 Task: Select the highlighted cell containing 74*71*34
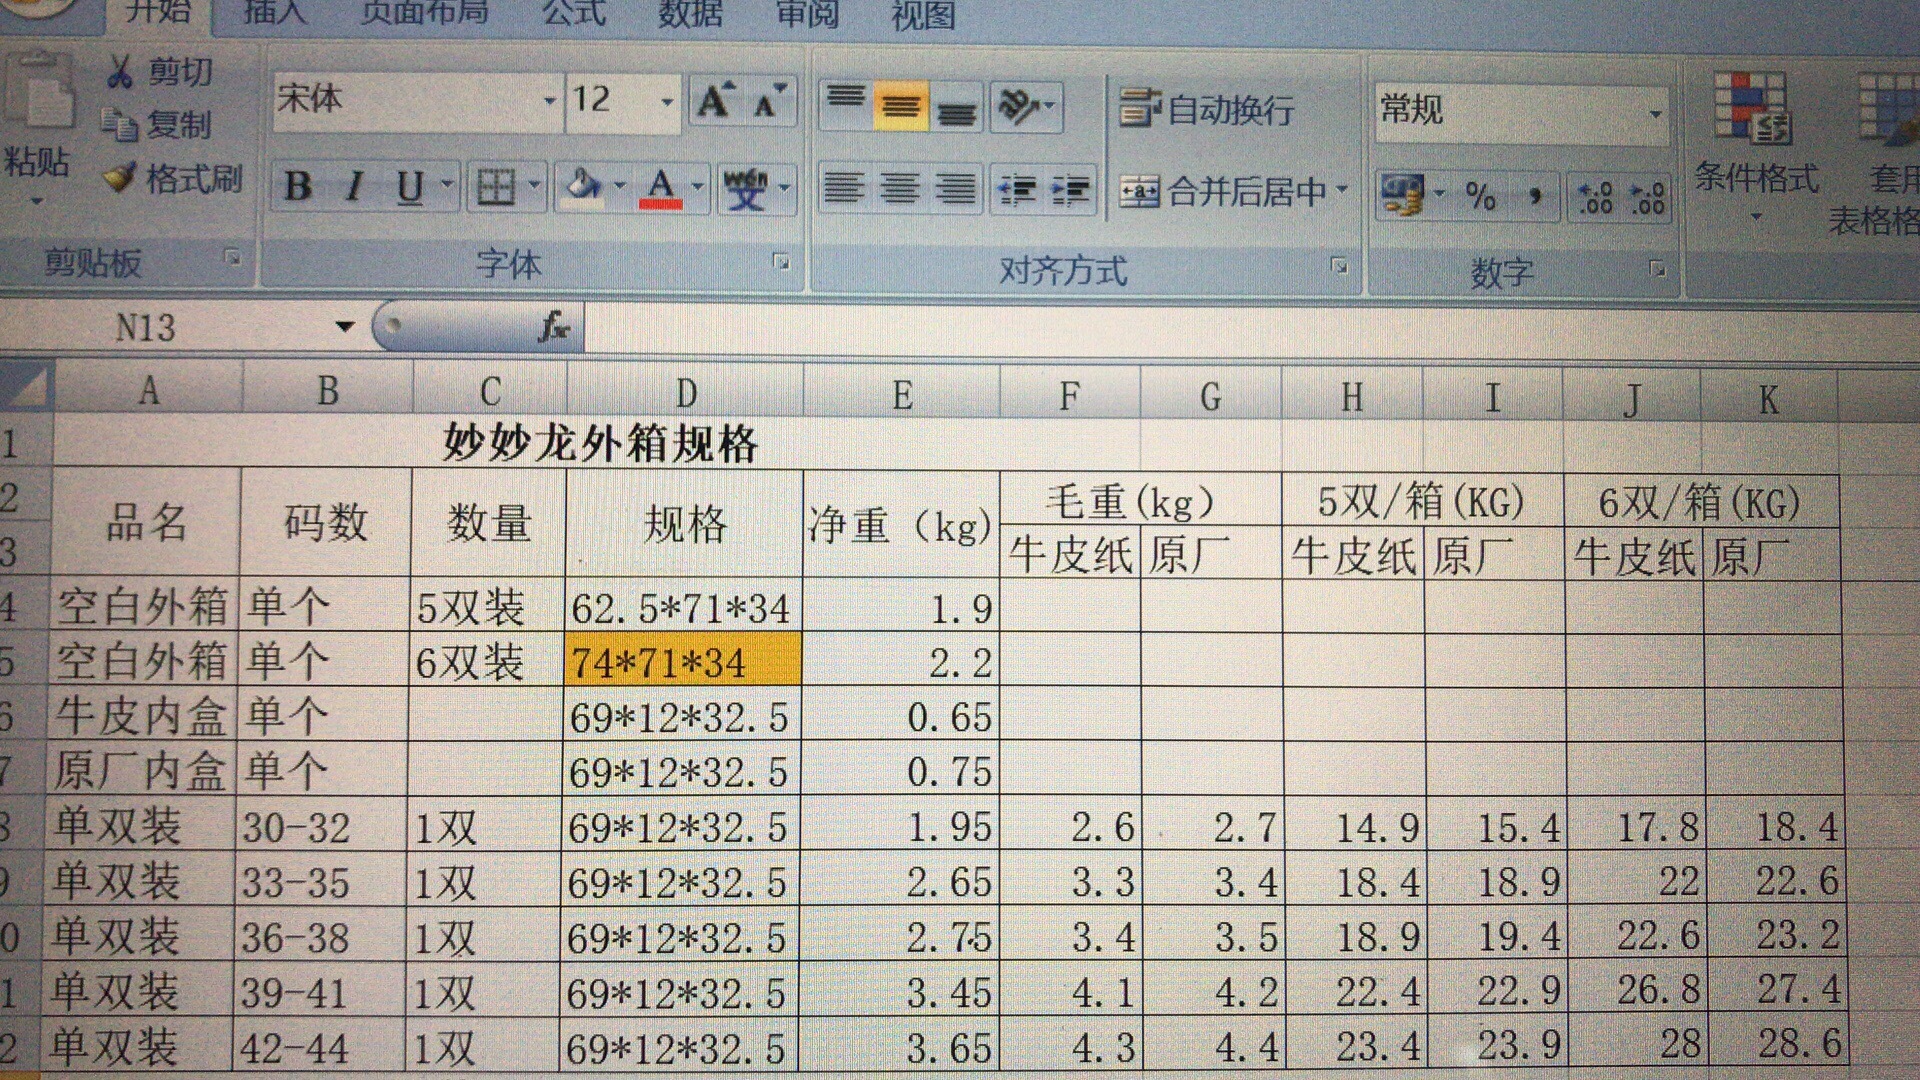point(684,661)
